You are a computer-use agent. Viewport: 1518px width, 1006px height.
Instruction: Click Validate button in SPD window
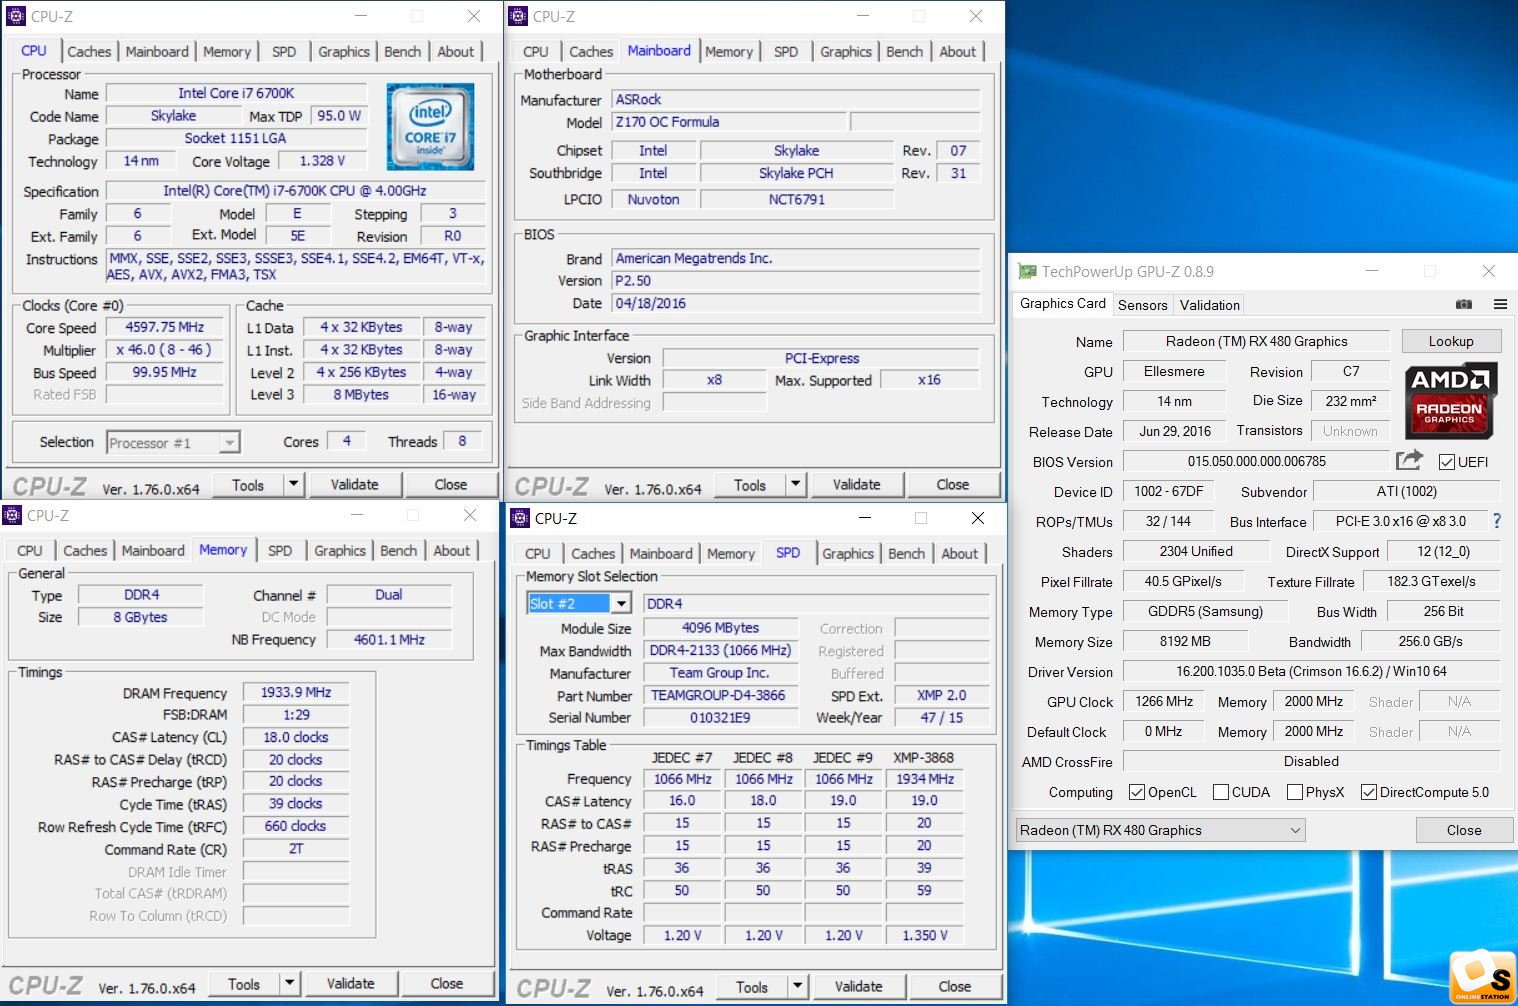click(858, 986)
